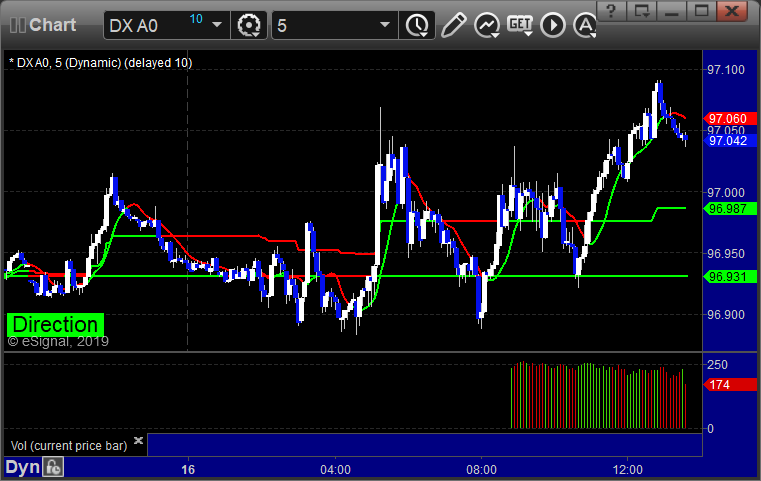Close the Vol (current price bar) tab
The width and height of the screenshot is (761, 481).
point(138,440)
